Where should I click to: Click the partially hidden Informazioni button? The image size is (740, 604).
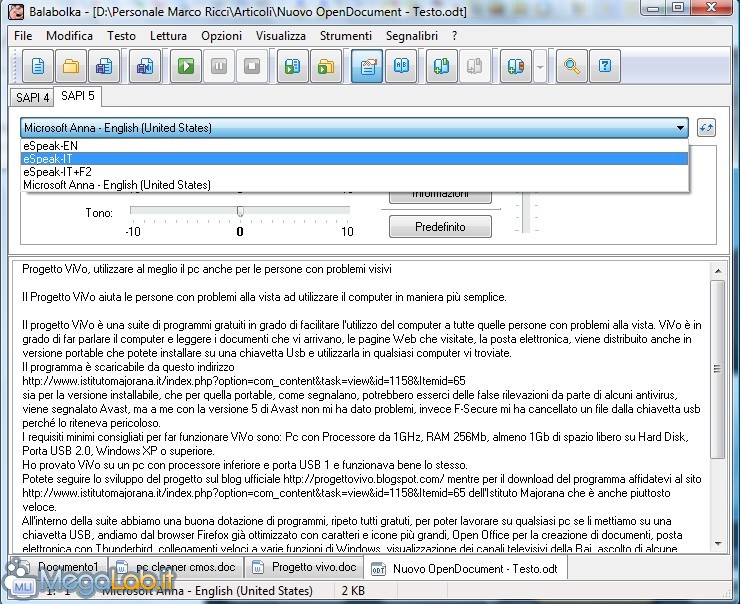tap(440, 197)
